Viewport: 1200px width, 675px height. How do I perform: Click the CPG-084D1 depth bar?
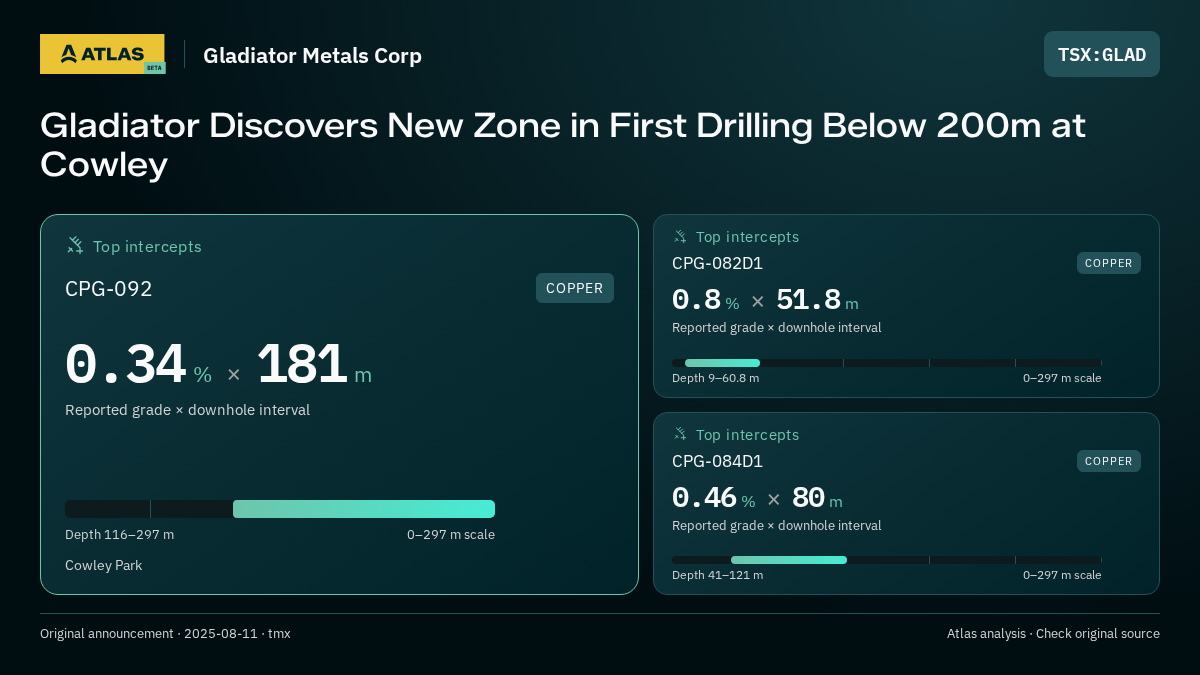tap(887, 560)
